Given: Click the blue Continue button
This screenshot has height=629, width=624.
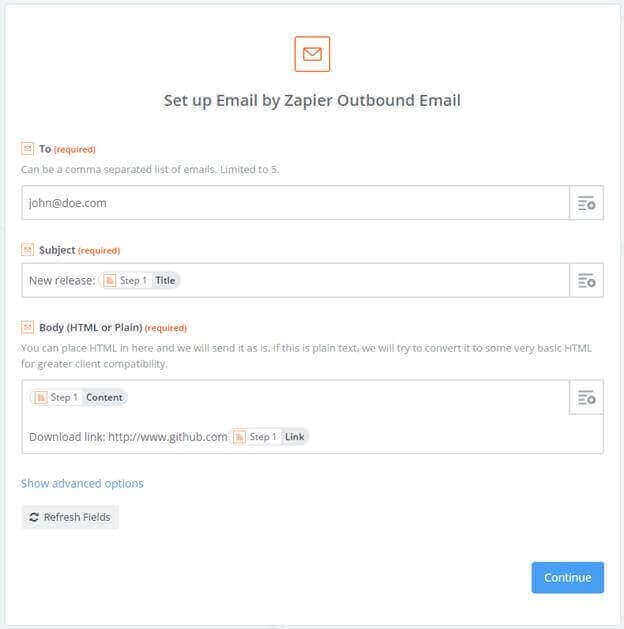Looking at the screenshot, I should [x=567, y=578].
